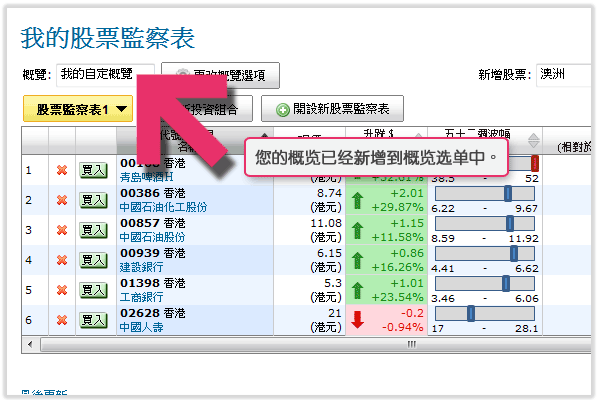Screen dimensions: 600x400
Task: Select price cell 6.15 (港元)
Action: (x=310, y=260)
